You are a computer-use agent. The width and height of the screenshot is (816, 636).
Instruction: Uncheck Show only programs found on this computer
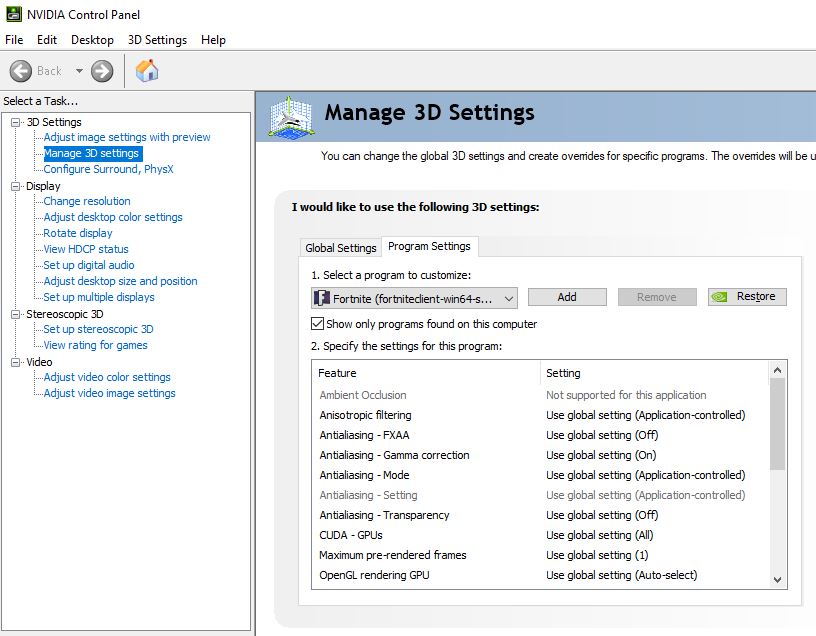coord(317,322)
